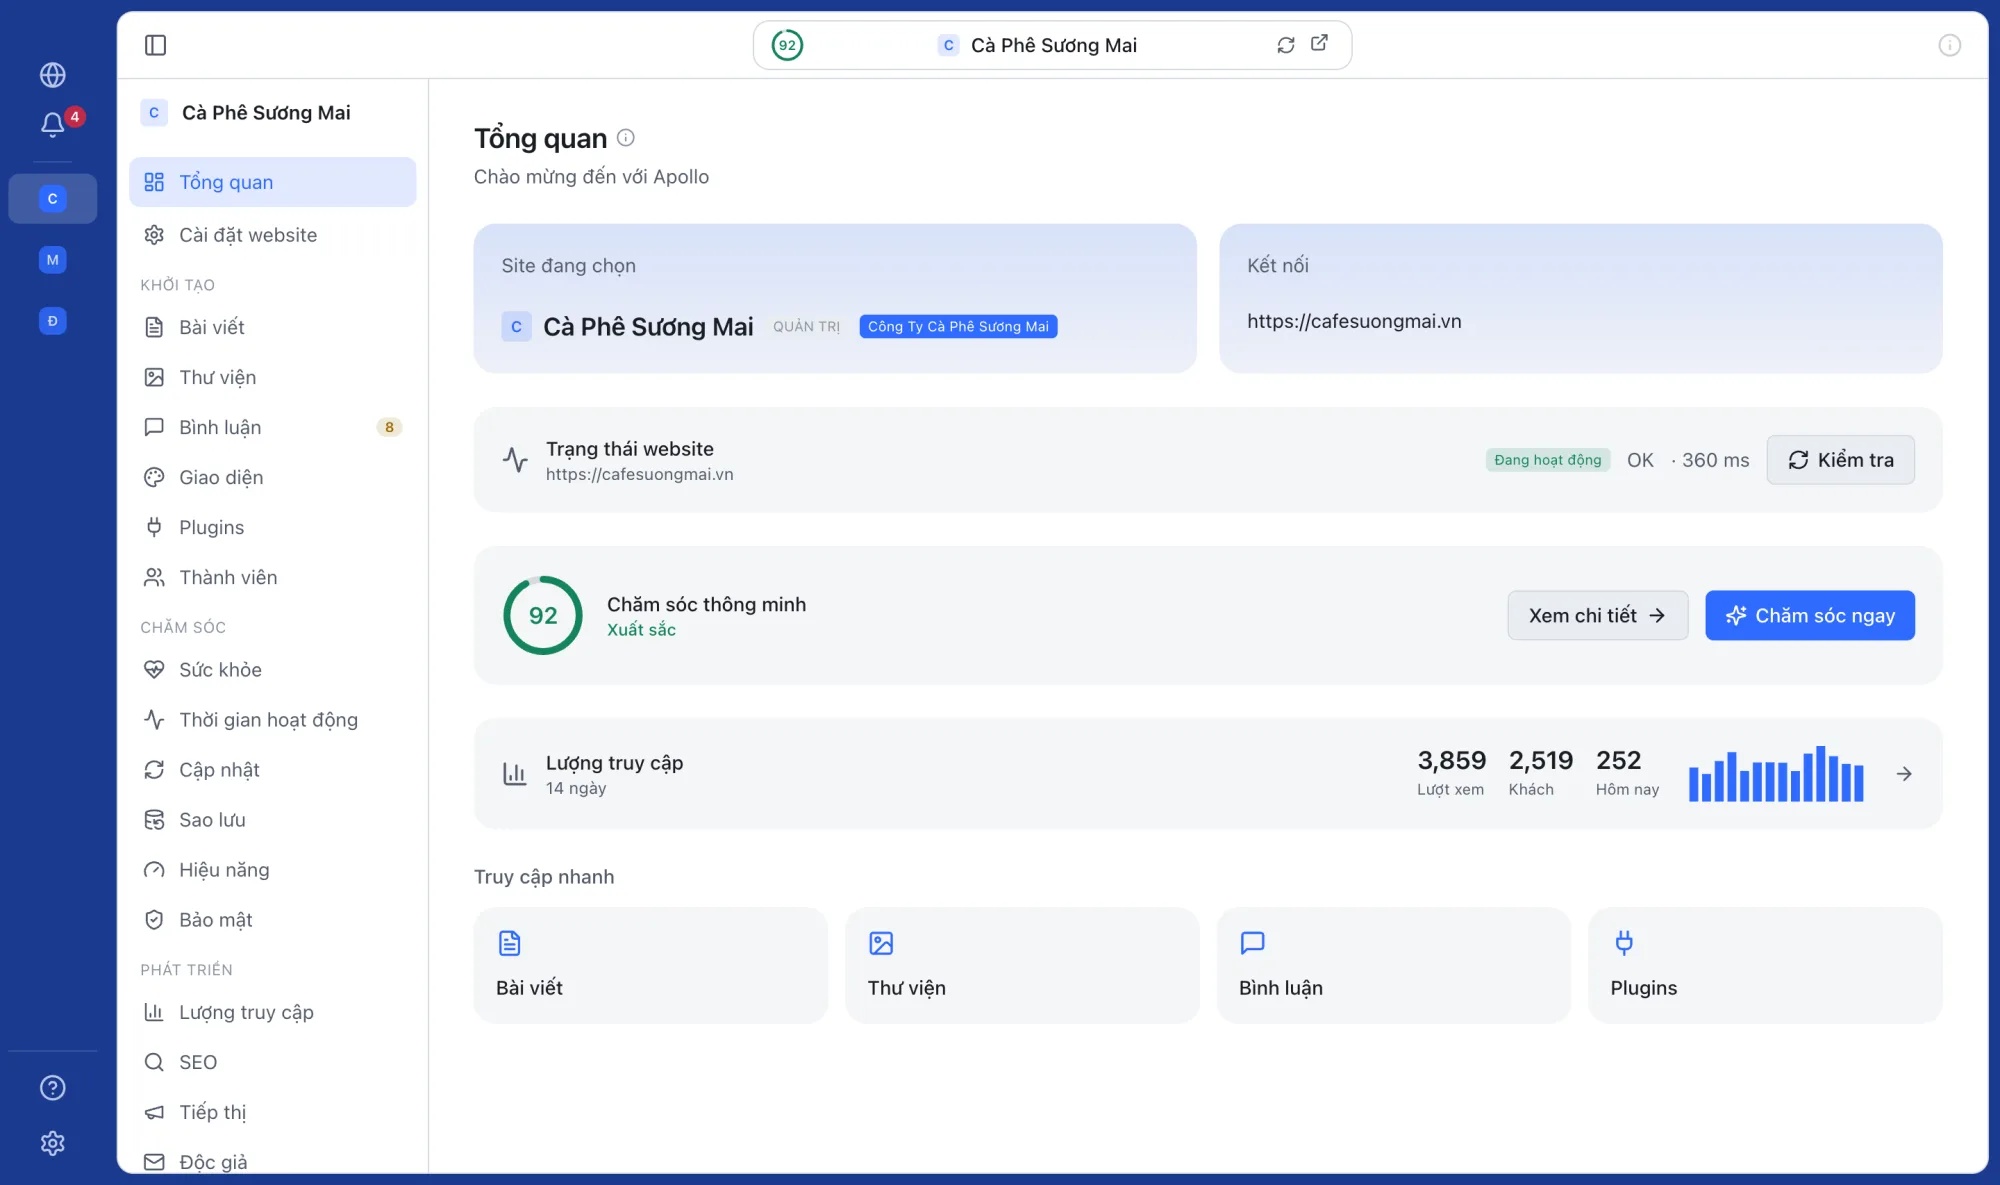2000x1185 pixels.
Task: Click Chăm sóc ngay button
Action: point(1810,616)
